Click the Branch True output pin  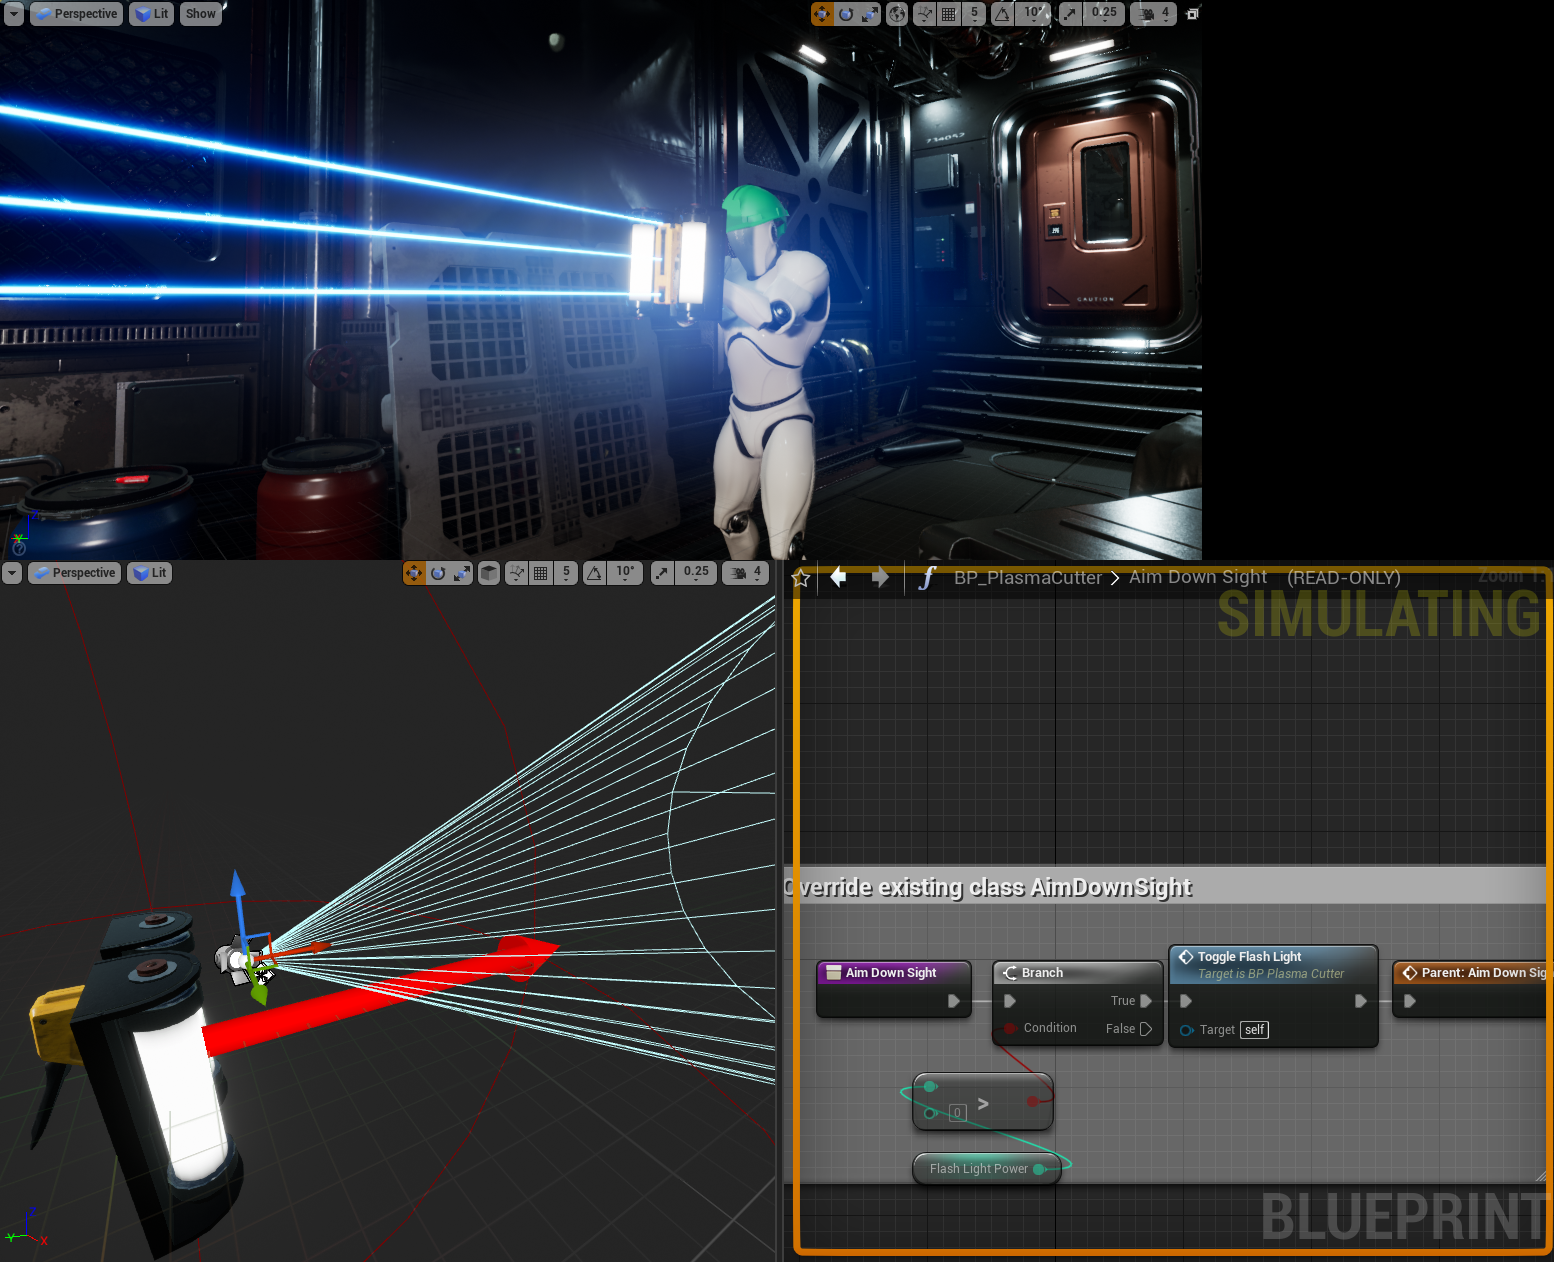(1146, 1001)
